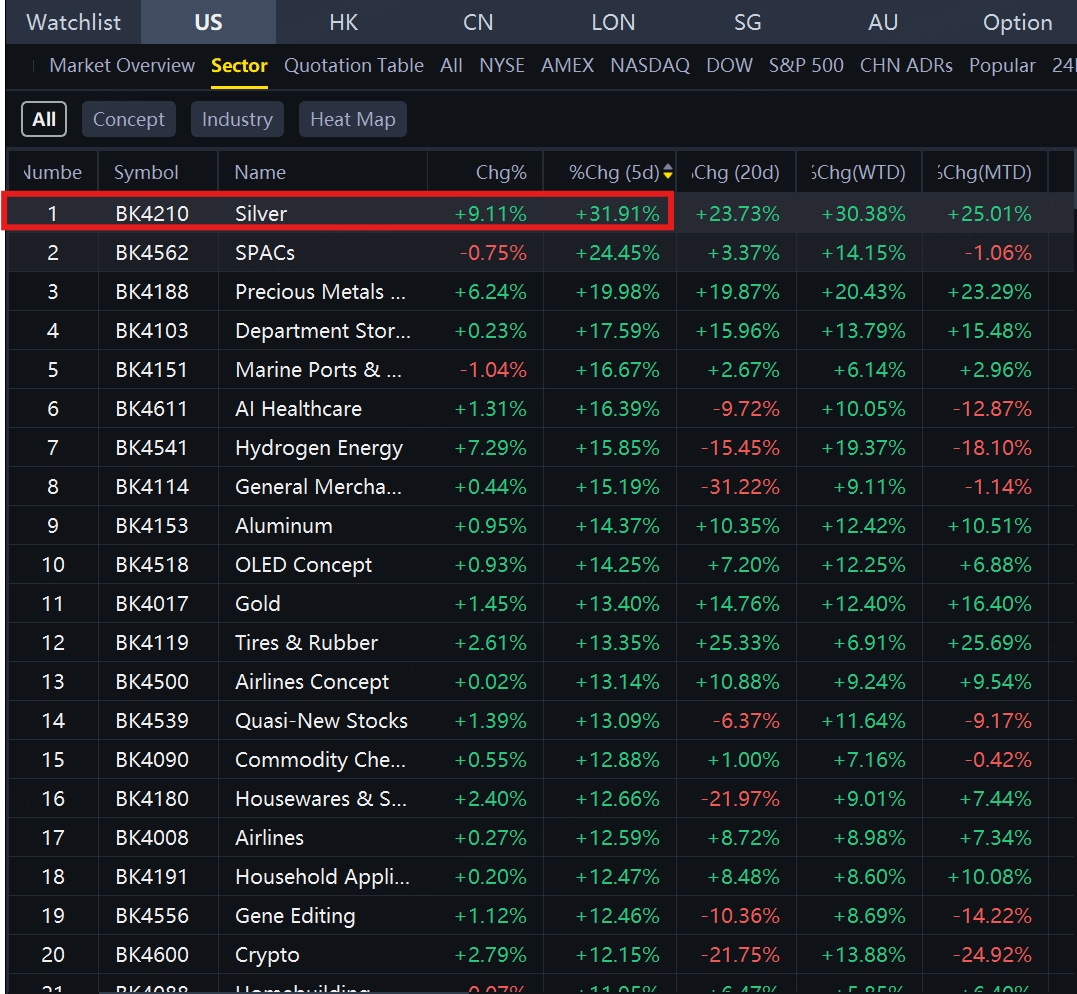
Task: Select the Hydrogen Energy sector row
Action: coord(318,448)
